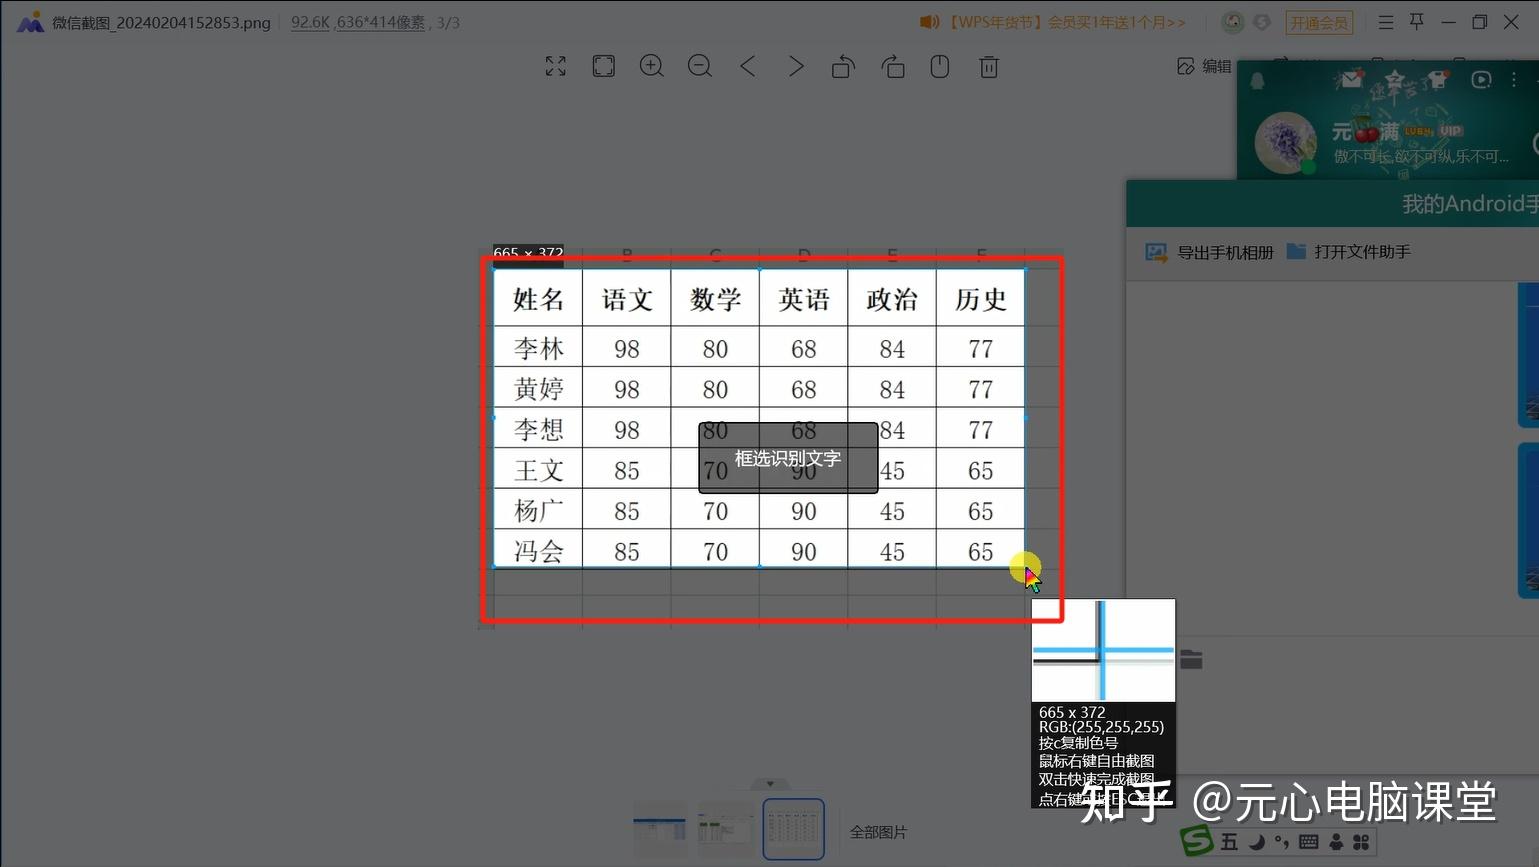View the image in fullscreen mode
This screenshot has width=1539, height=867.
coord(555,66)
